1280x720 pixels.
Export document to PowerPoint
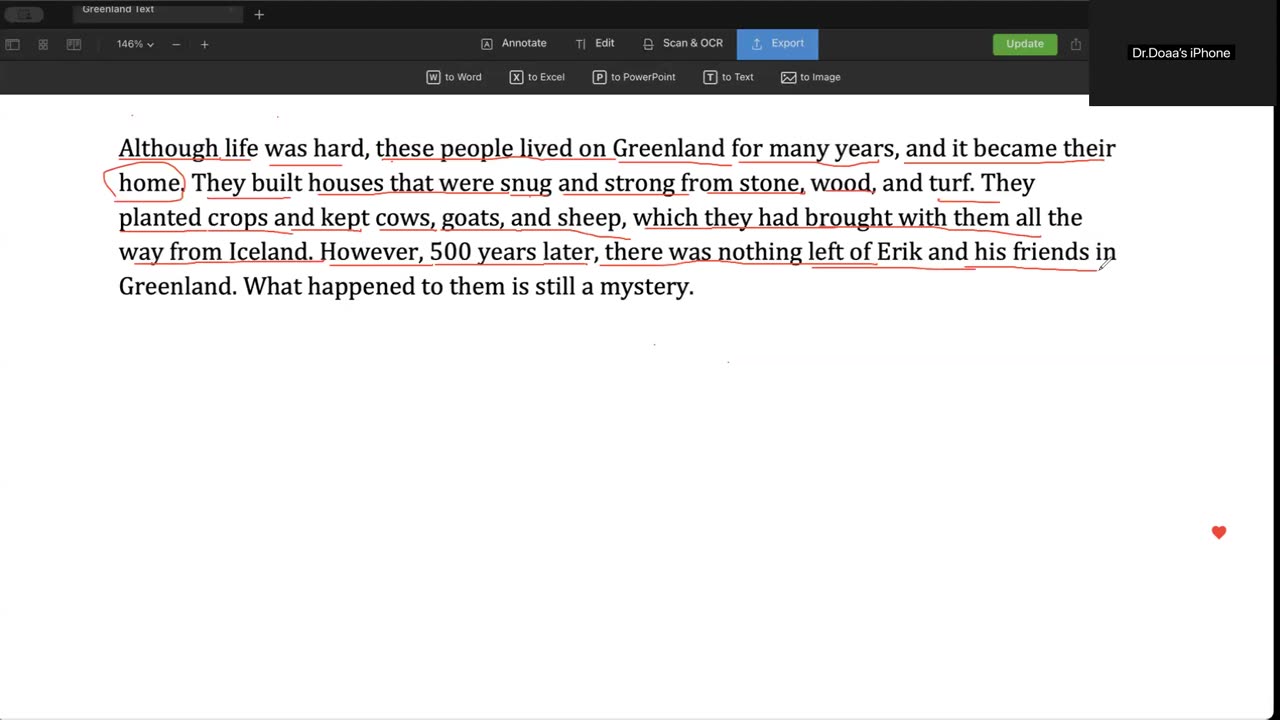pyautogui.click(x=634, y=77)
